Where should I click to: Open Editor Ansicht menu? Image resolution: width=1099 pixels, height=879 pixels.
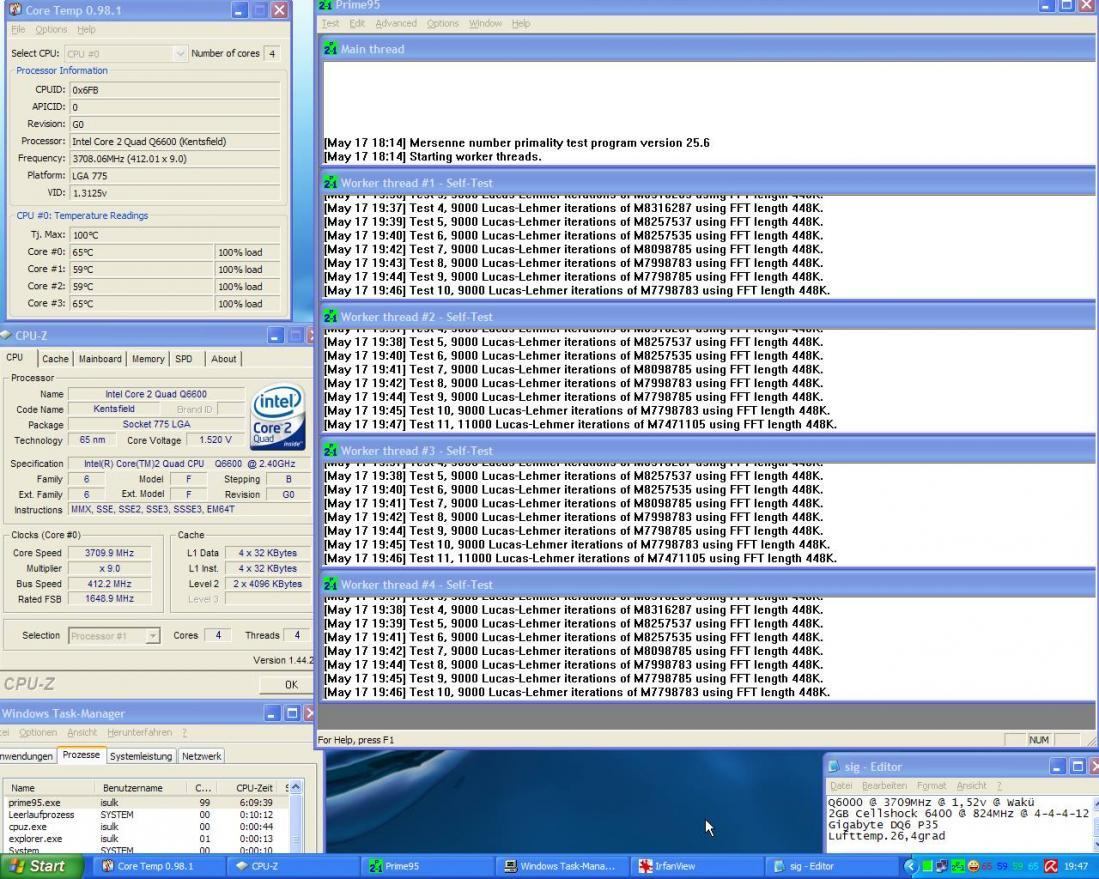[971, 786]
